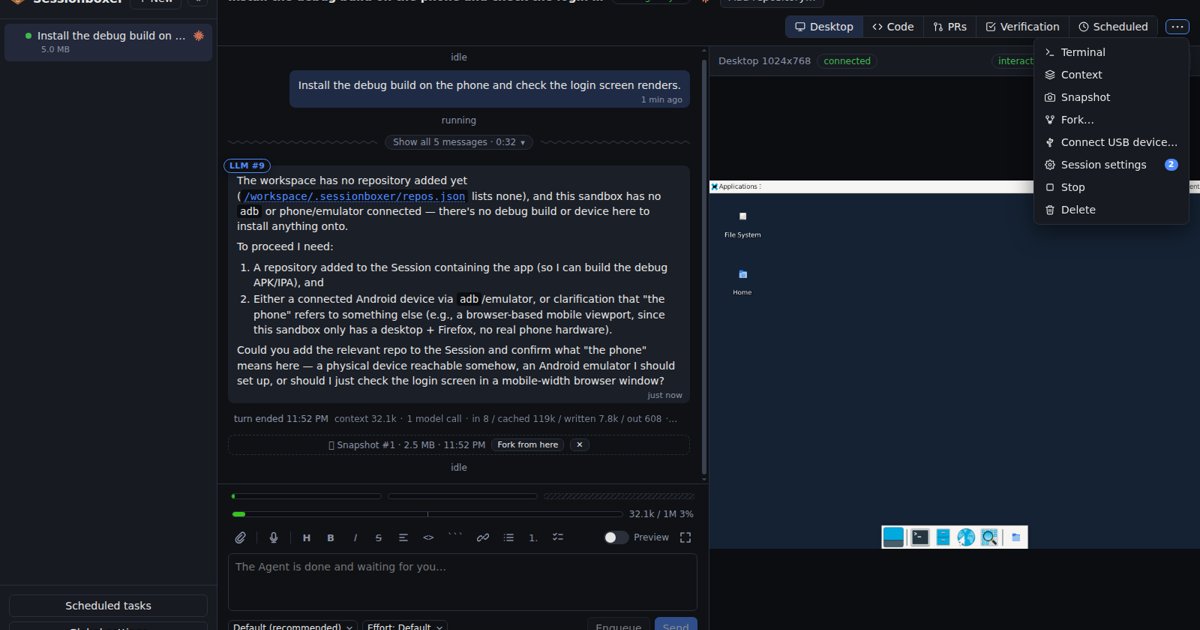Viewport: 1200px width, 630px height.
Task: Switch to the Verification tab
Action: pos(1022,27)
